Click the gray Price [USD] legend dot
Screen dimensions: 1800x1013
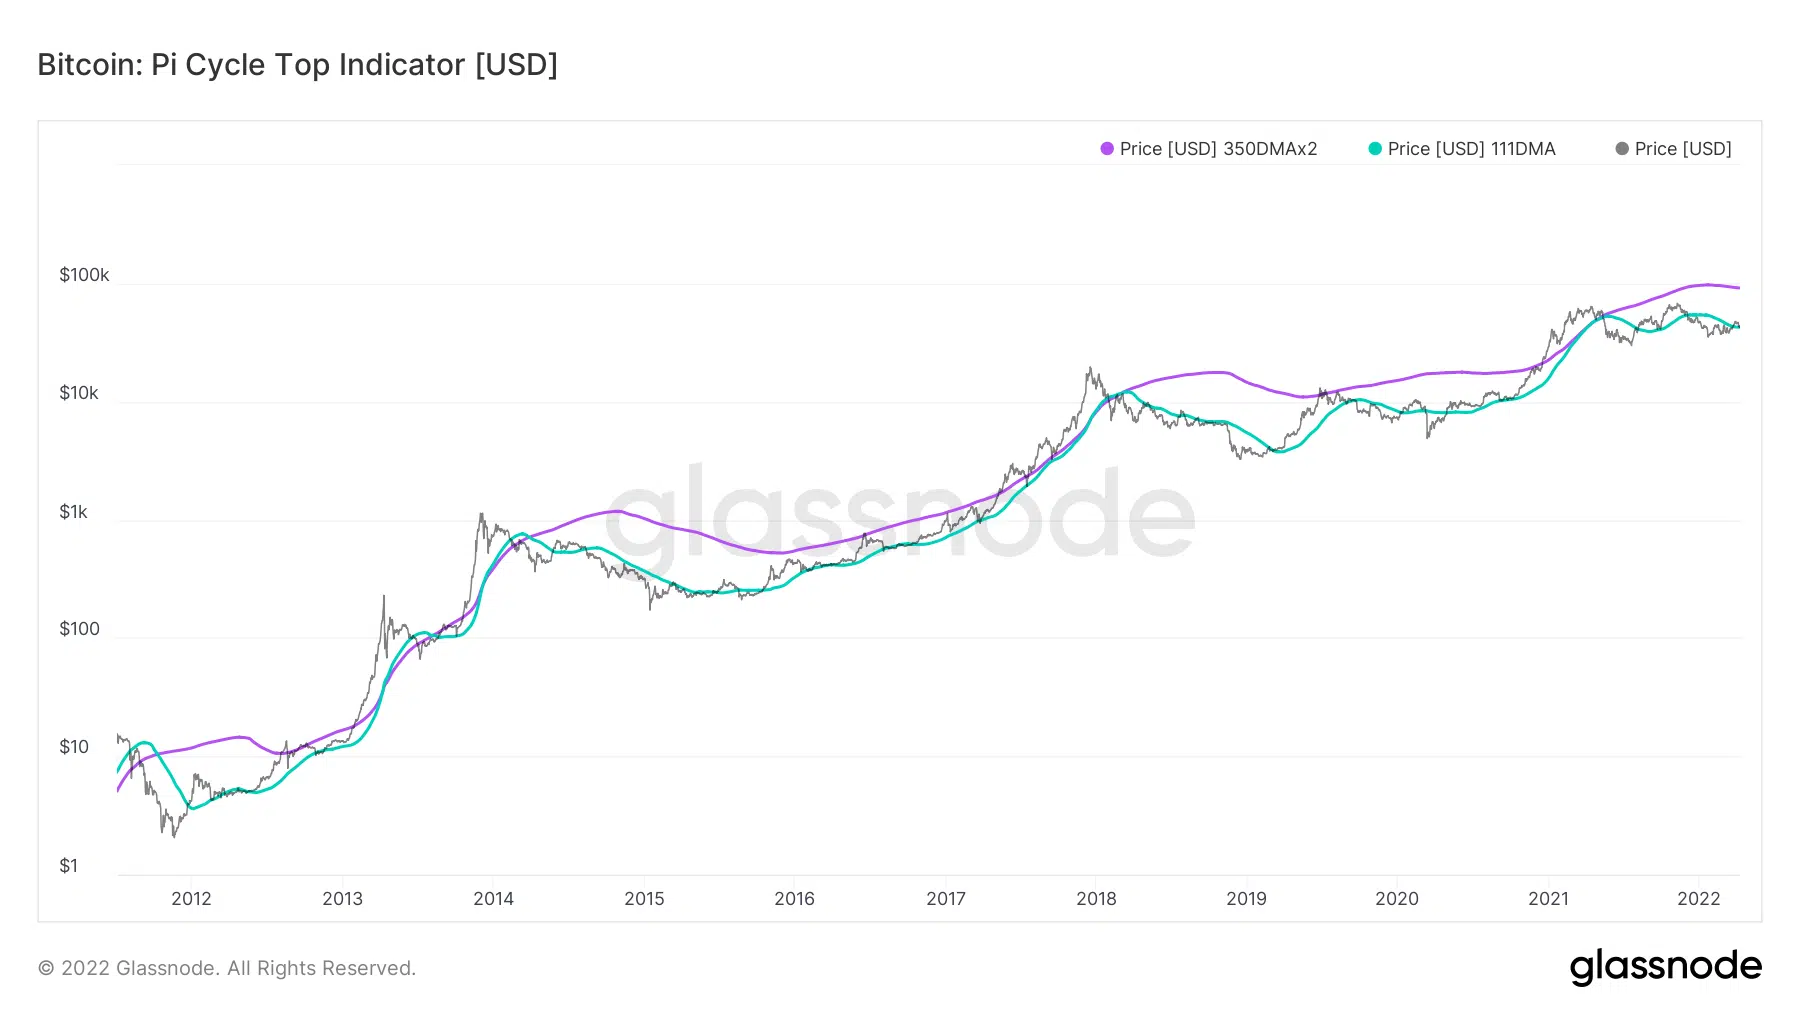[1622, 149]
